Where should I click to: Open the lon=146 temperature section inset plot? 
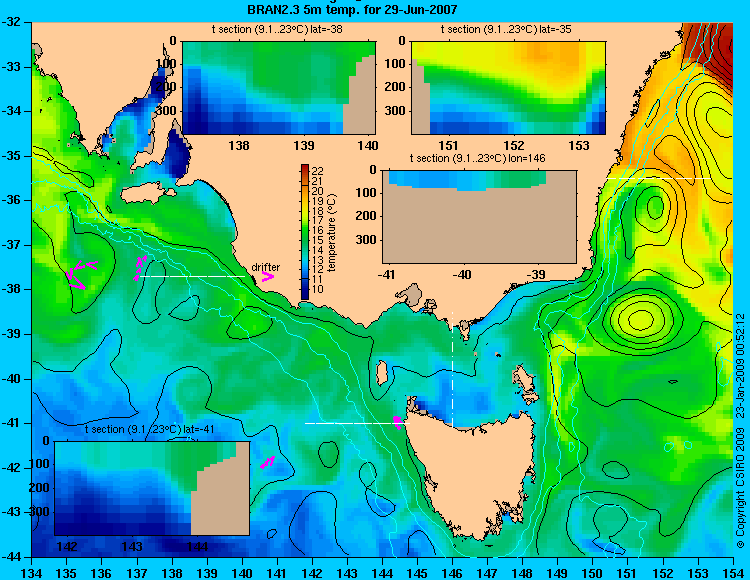coord(479,217)
